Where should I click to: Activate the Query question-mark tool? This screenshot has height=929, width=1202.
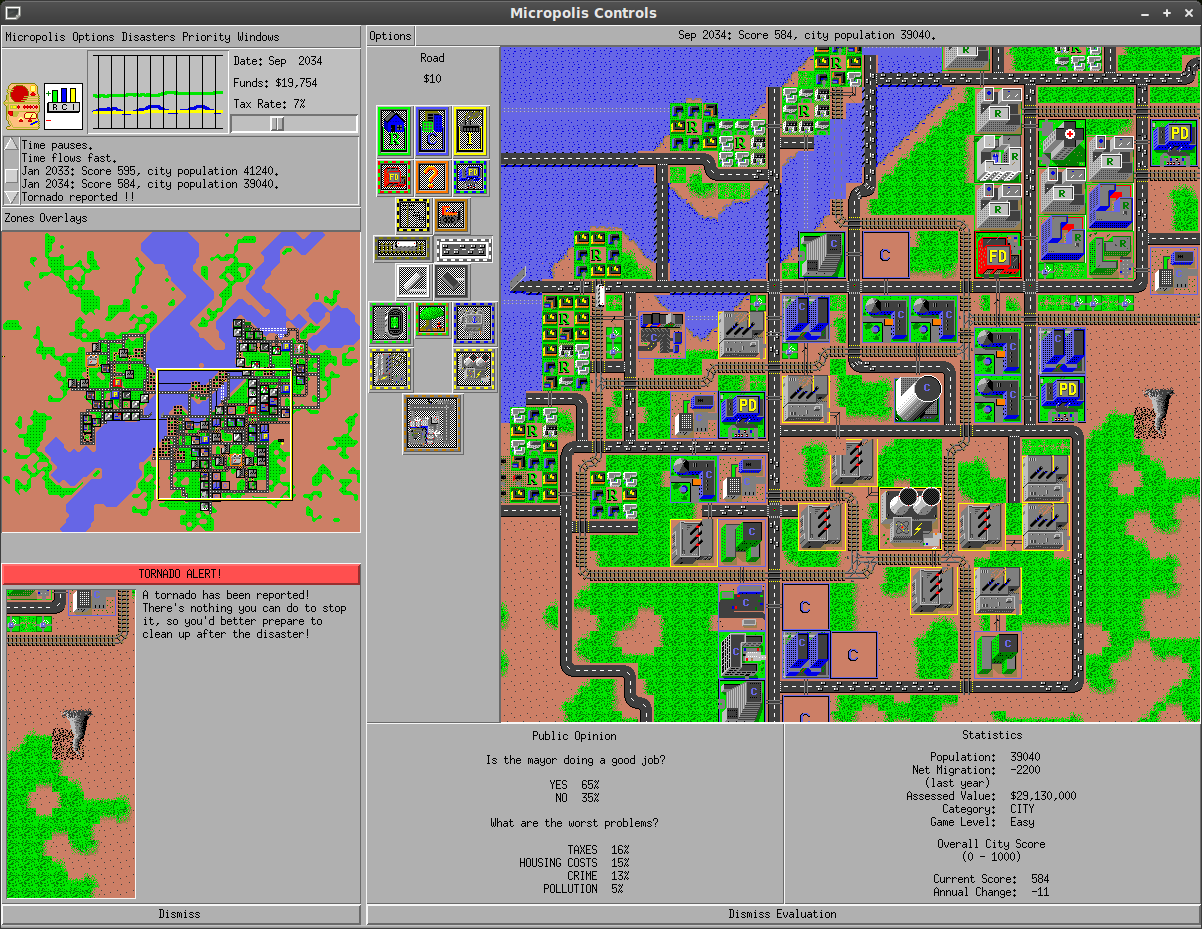(431, 177)
